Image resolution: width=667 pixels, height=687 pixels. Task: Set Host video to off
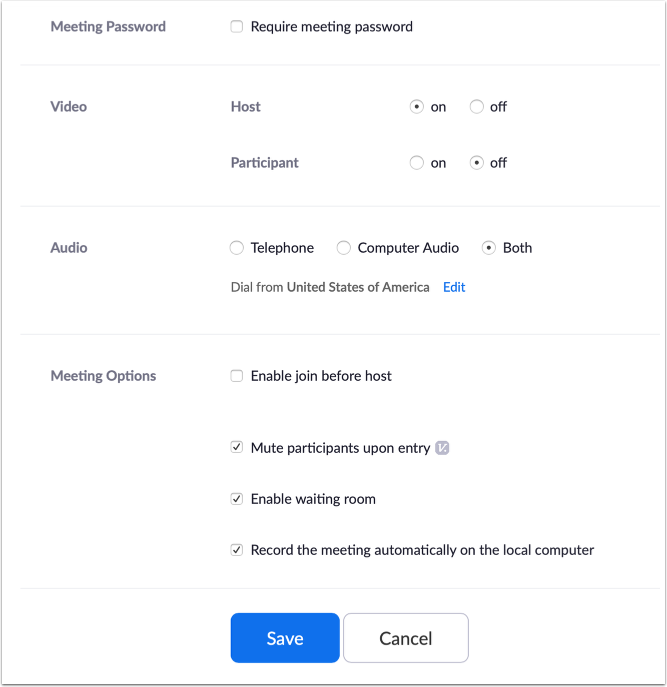(477, 107)
